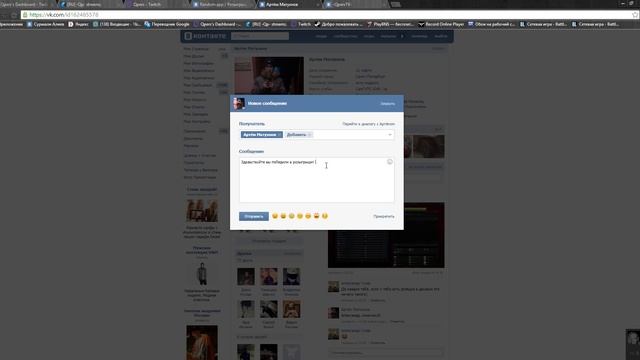Screen dimensions: 640x360
Task: Select the Артём Матушев browser tab
Action: pos(289,4)
